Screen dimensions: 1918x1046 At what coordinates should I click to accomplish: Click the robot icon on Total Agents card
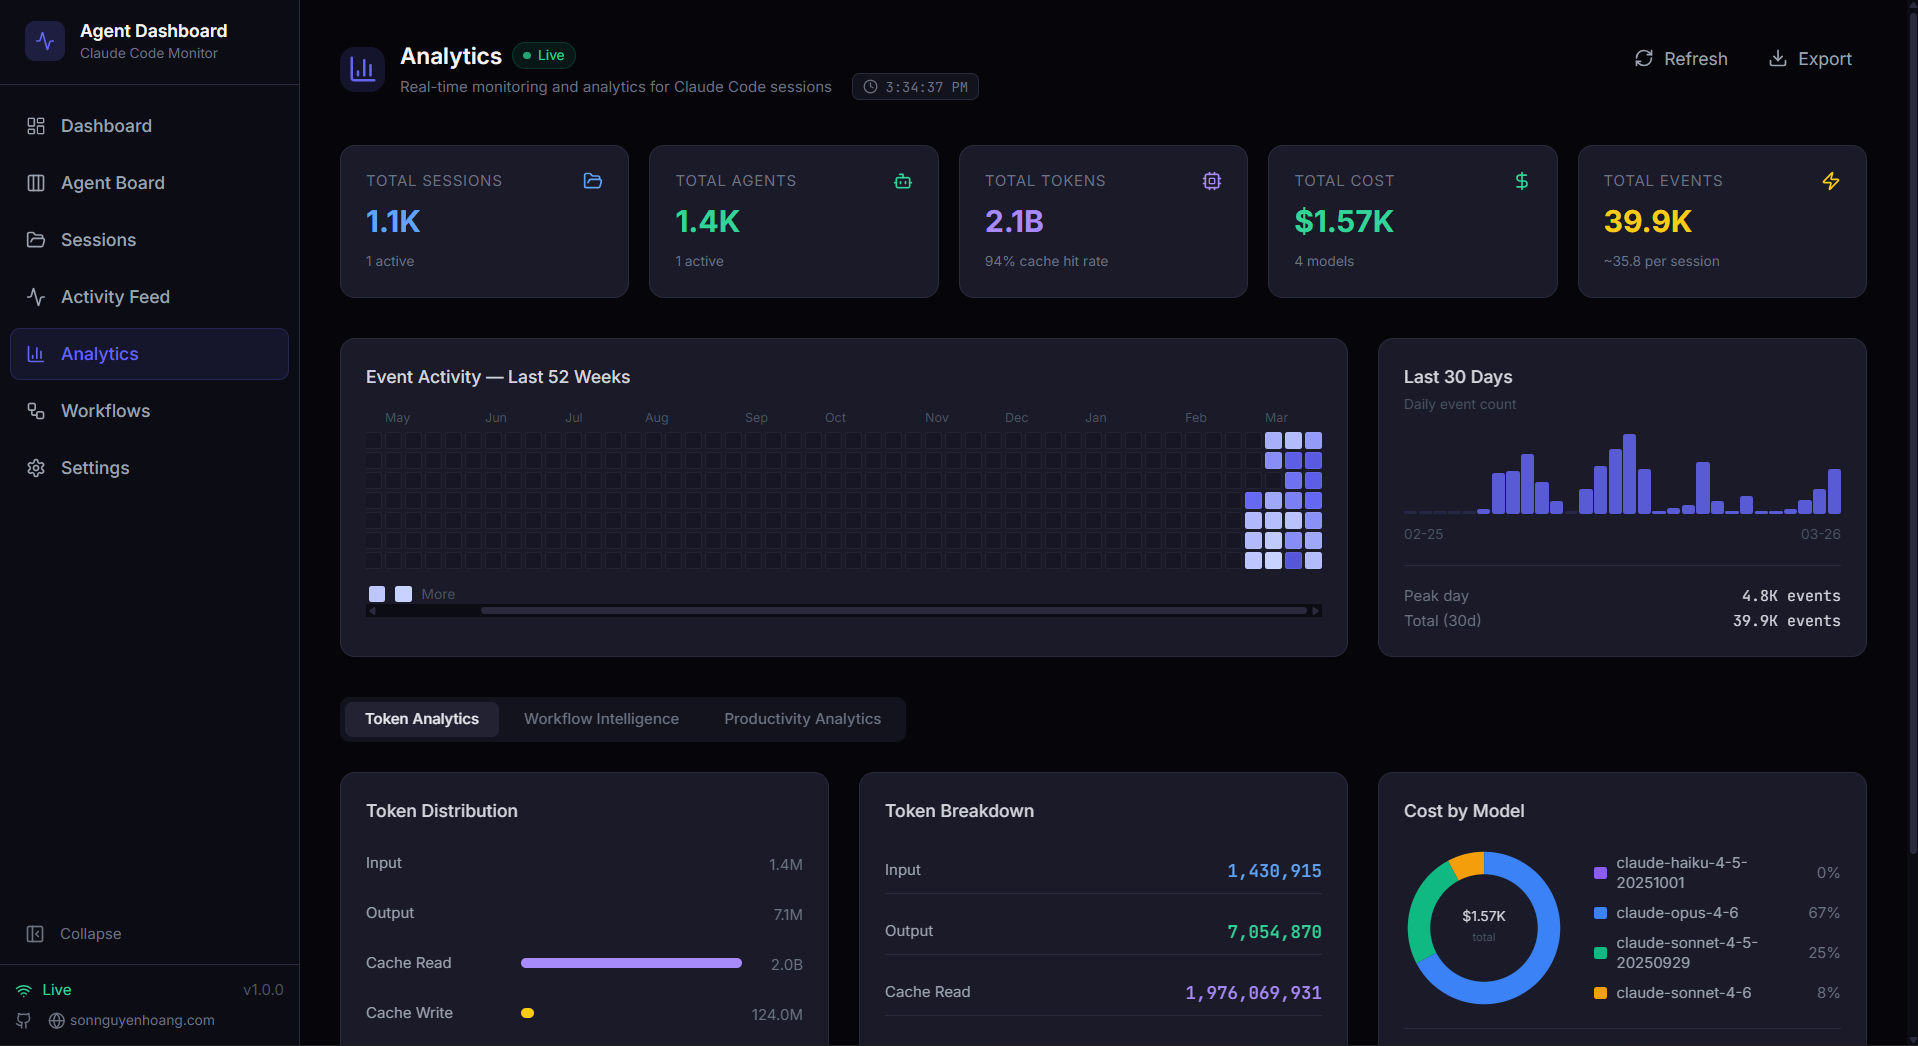pos(903,181)
